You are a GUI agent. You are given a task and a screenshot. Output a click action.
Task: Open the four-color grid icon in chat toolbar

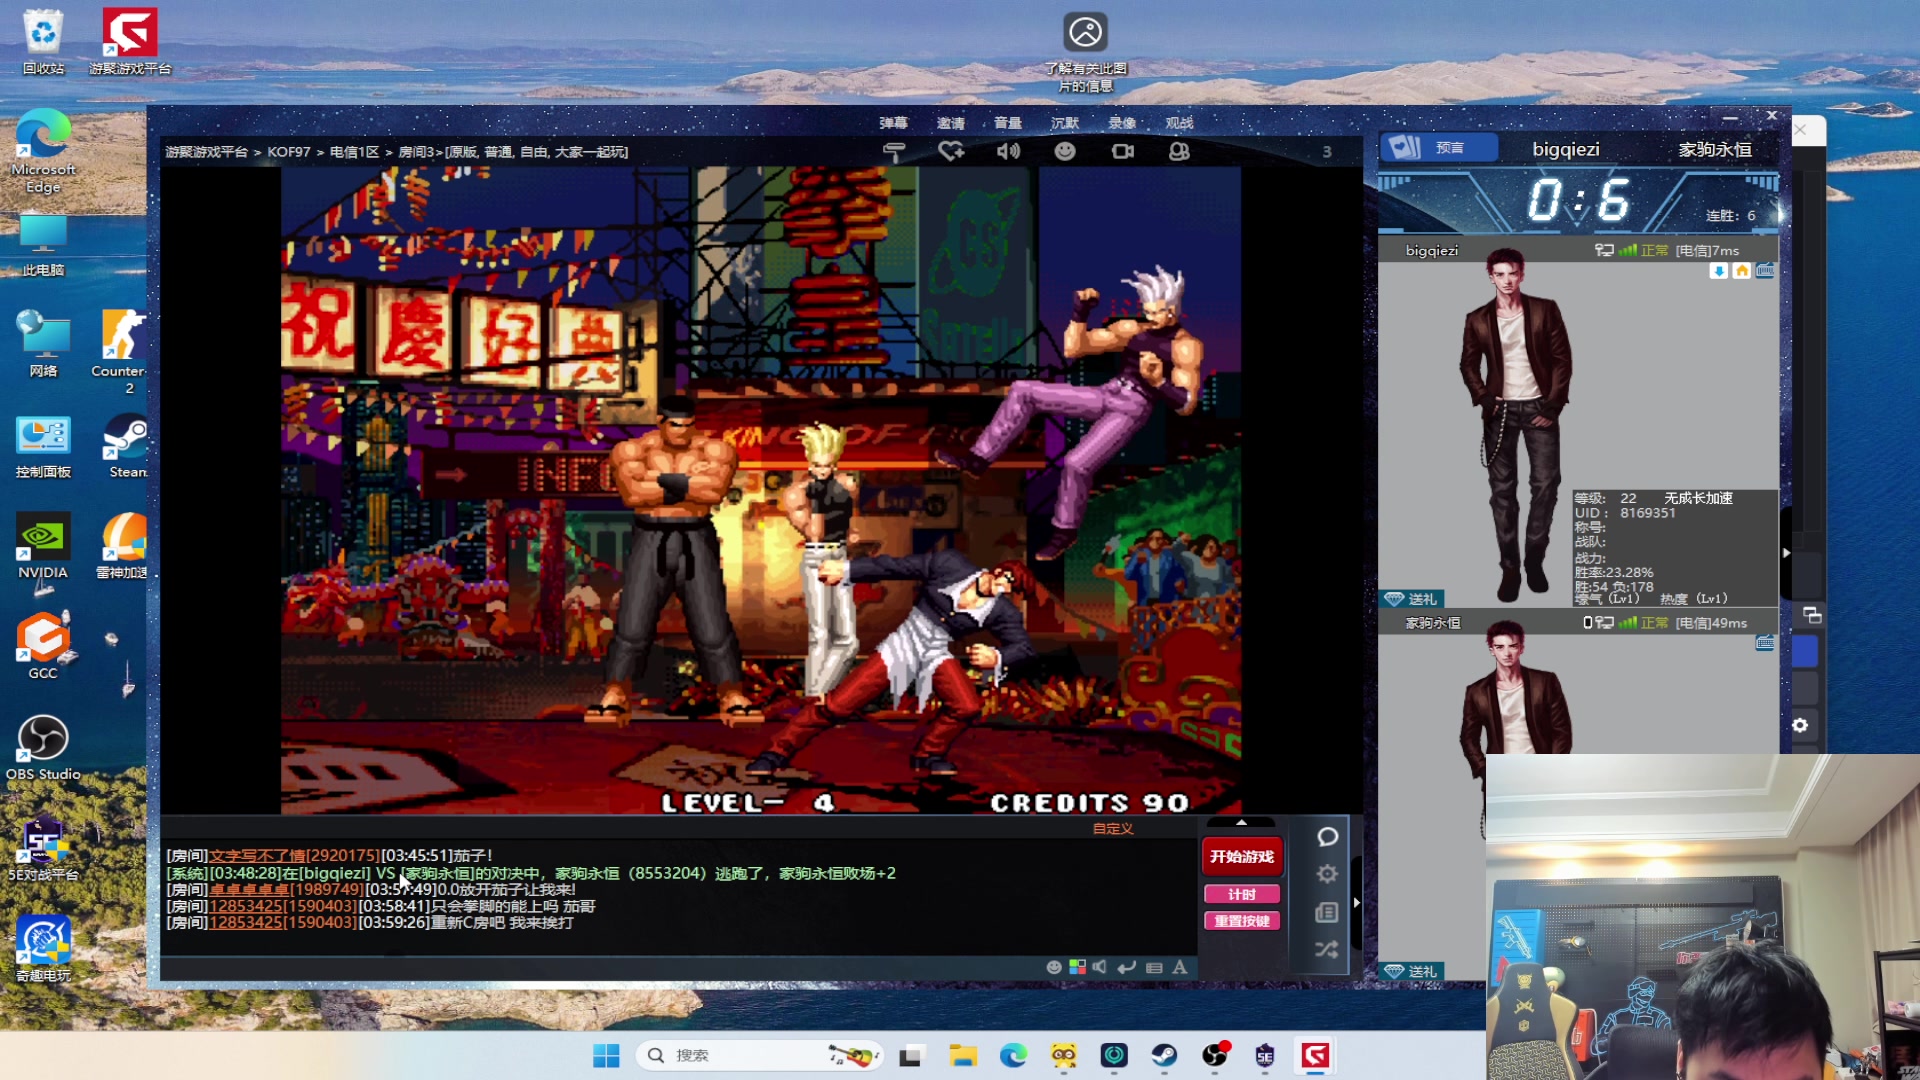(x=1077, y=967)
